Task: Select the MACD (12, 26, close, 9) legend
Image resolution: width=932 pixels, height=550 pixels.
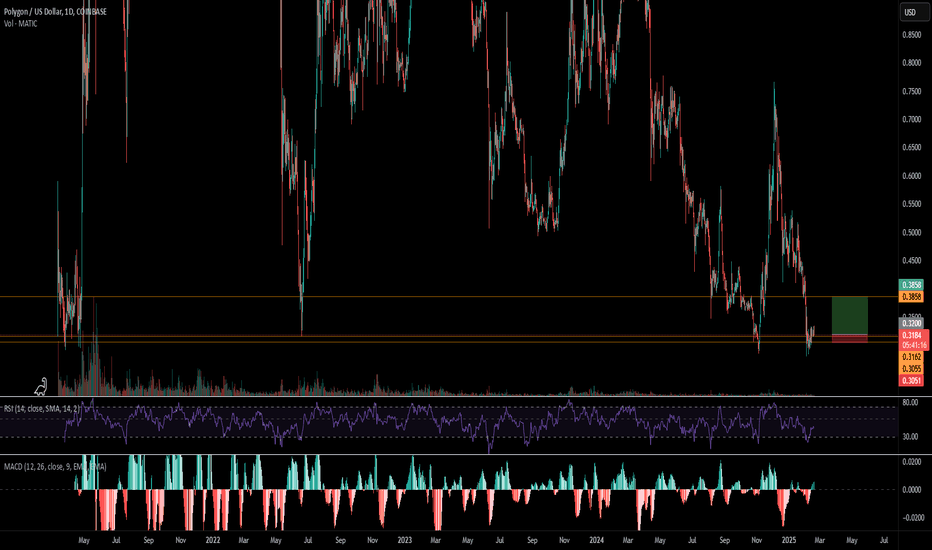Action: click(x=55, y=467)
